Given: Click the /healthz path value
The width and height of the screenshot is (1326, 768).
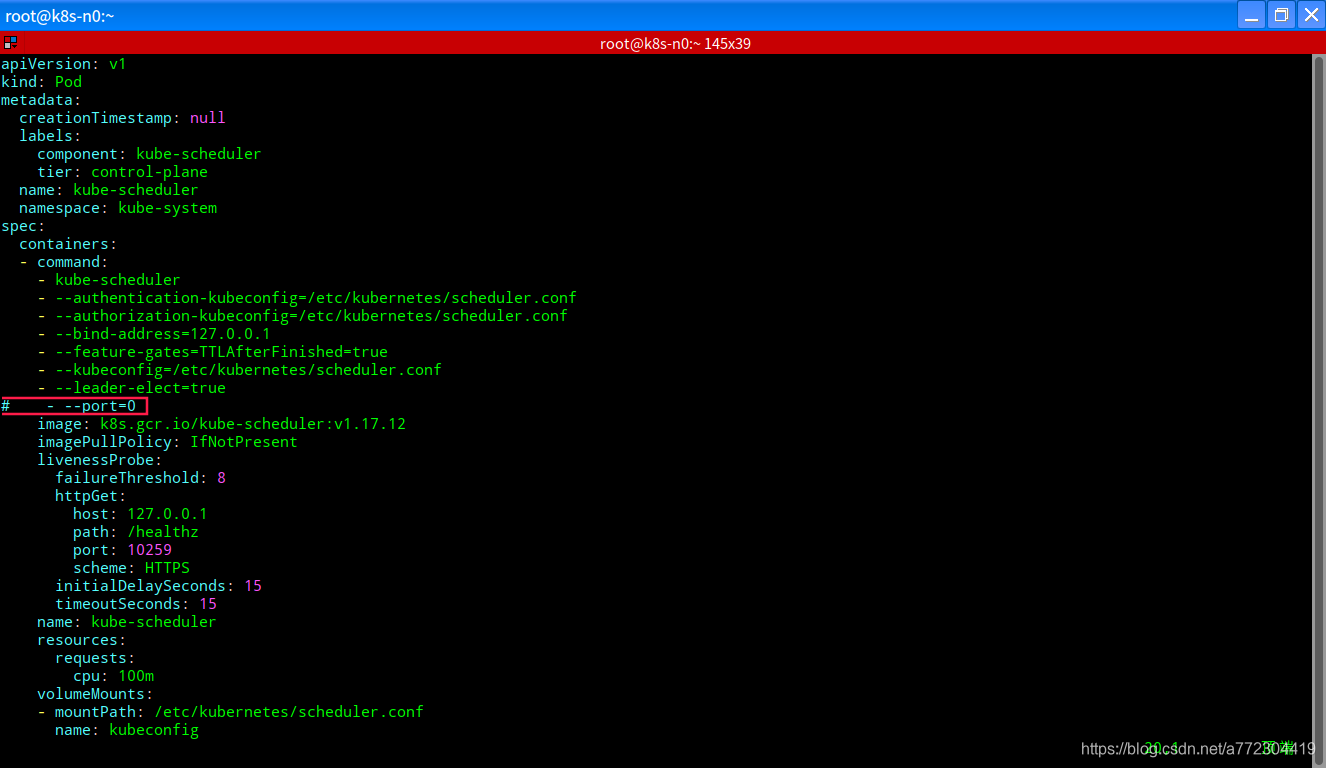Looking at the screenshot, I should [163, 531].
